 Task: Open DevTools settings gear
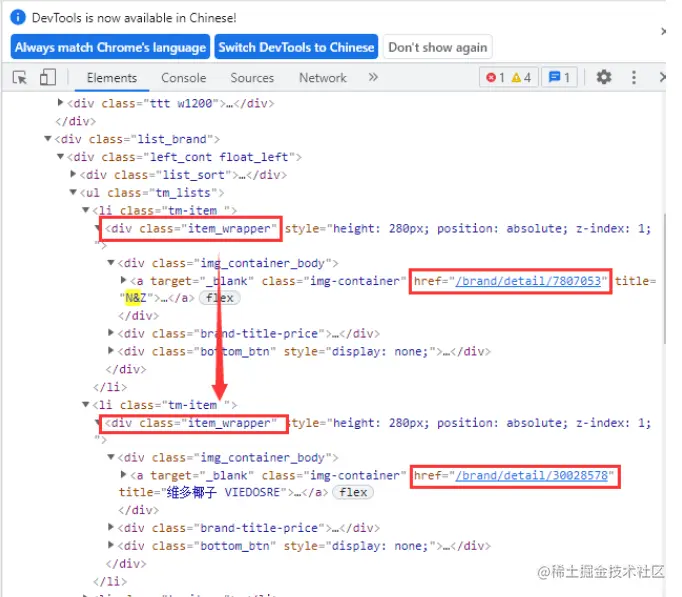[x=603, y=77]
